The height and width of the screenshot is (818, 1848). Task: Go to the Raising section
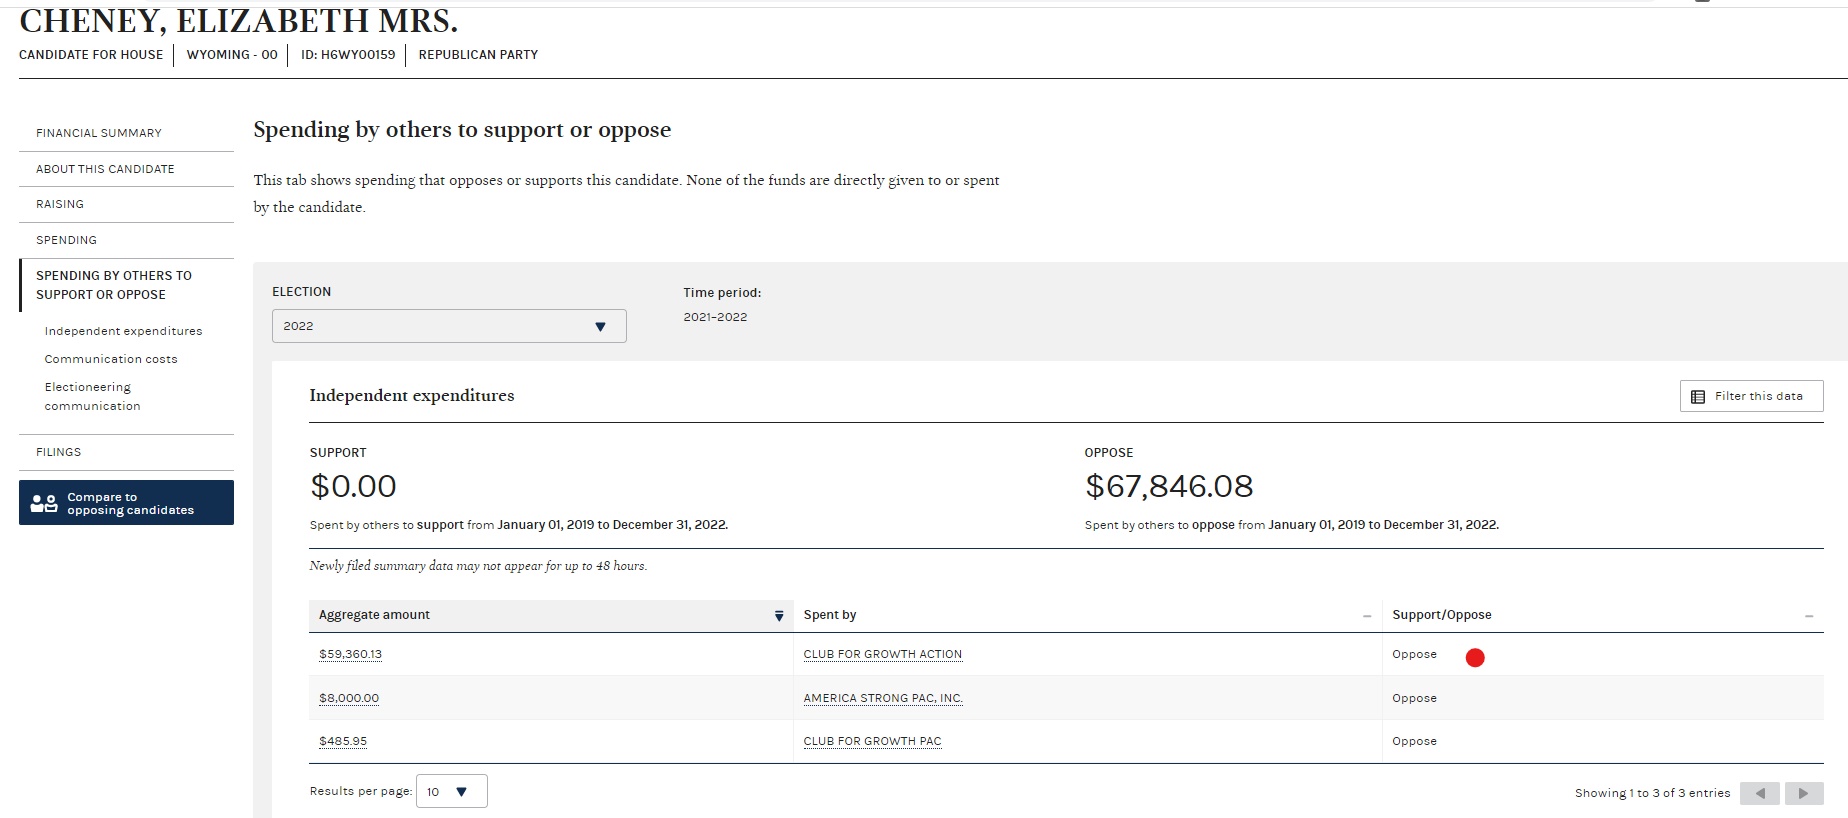tap(60, 204)
